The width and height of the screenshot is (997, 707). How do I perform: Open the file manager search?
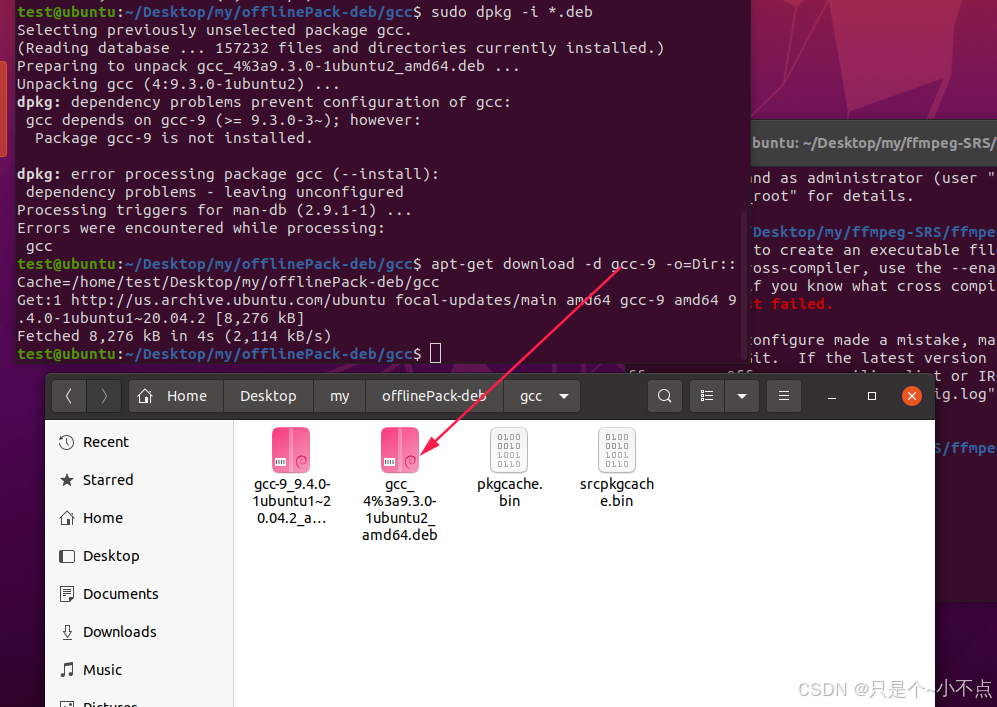pyautogui.click(x=664, y=396)
